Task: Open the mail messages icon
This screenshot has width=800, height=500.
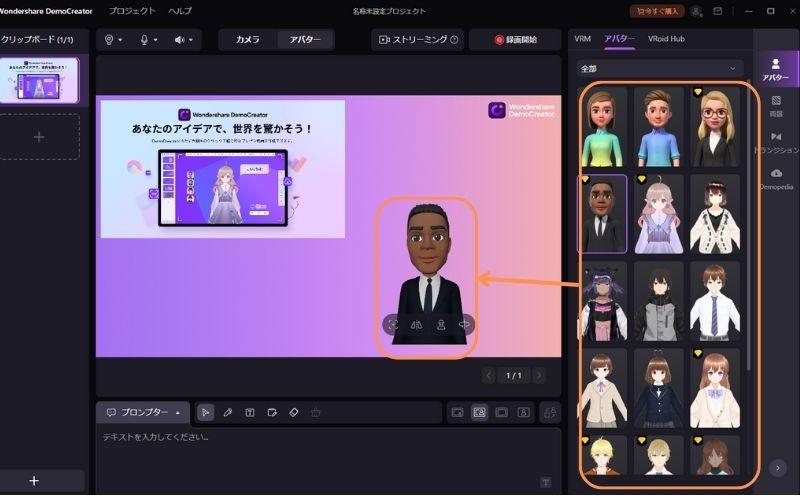Action: pyautogui.click(x=717, y=11)
